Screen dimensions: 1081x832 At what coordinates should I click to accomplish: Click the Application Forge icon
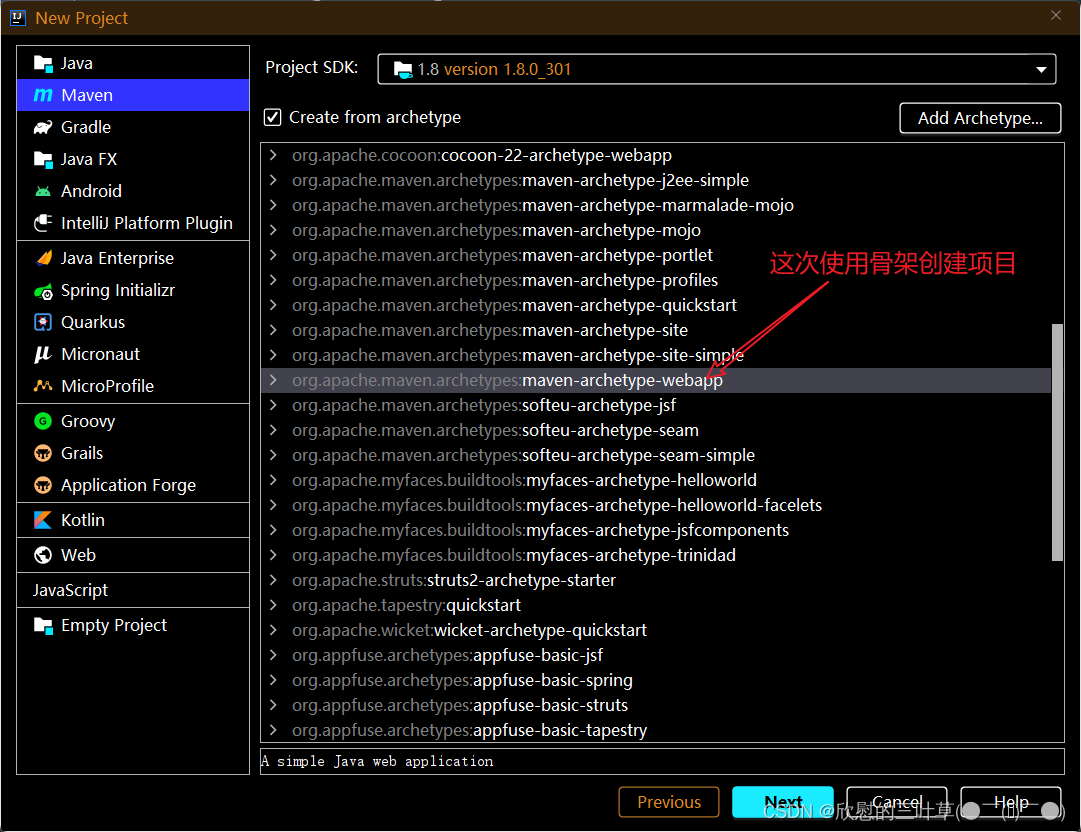click(x=43, y=485)
